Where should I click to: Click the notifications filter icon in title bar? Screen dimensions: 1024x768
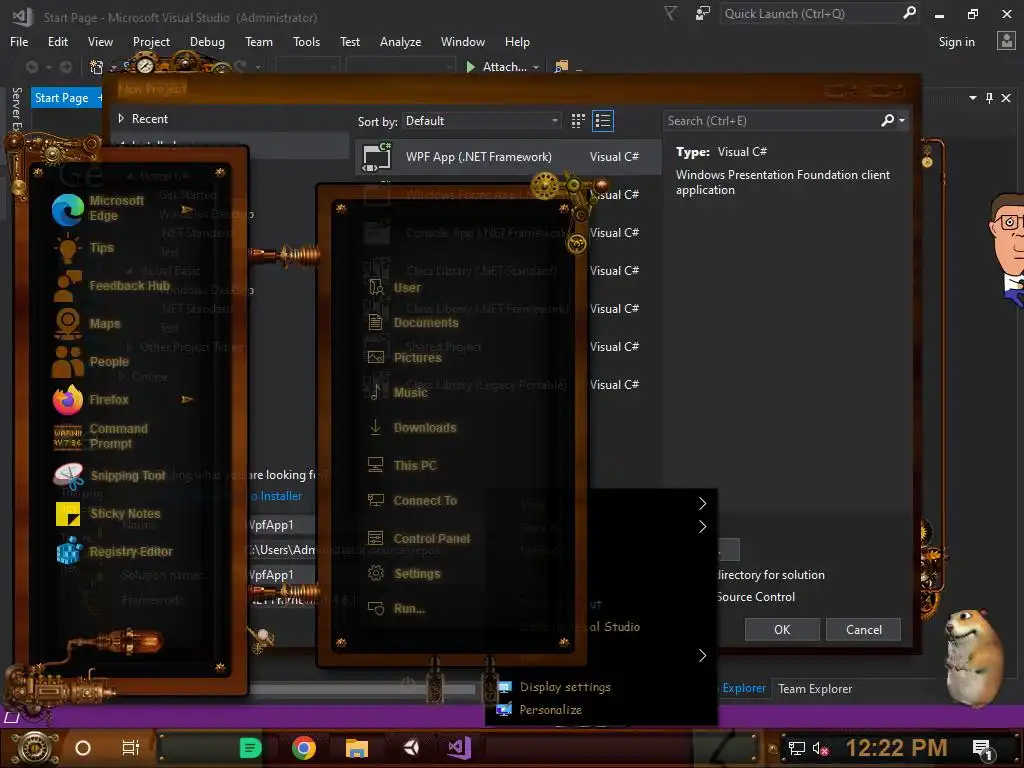(671, 14)
